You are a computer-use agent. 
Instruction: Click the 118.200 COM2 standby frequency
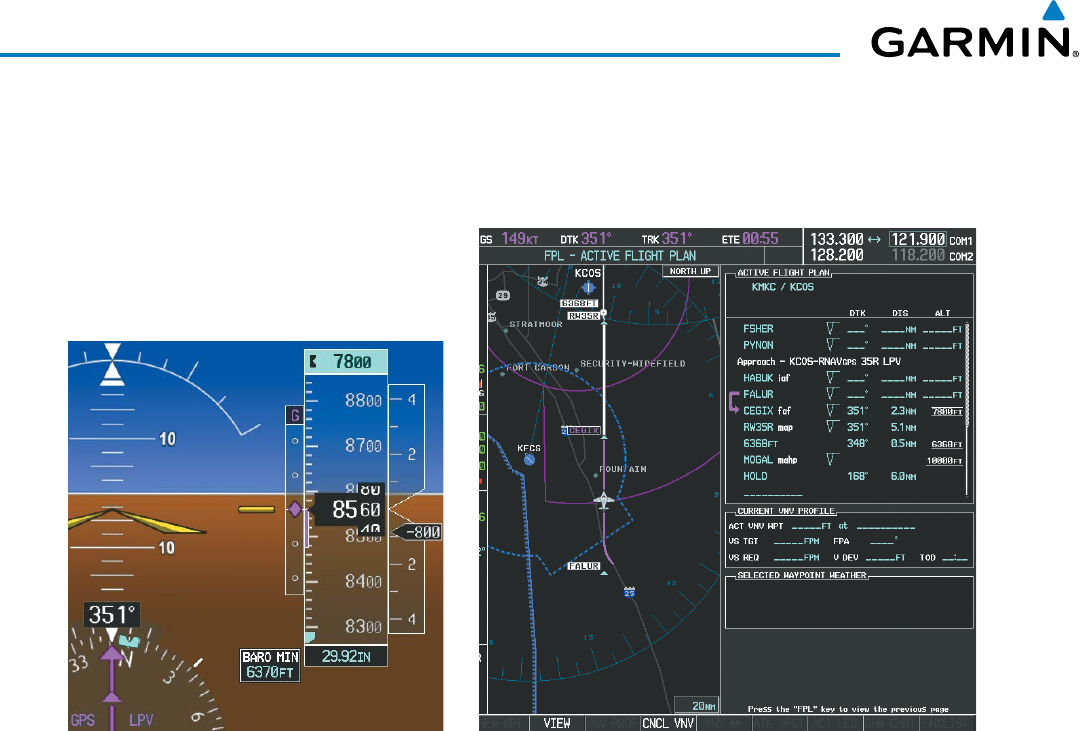pos(918,255)
